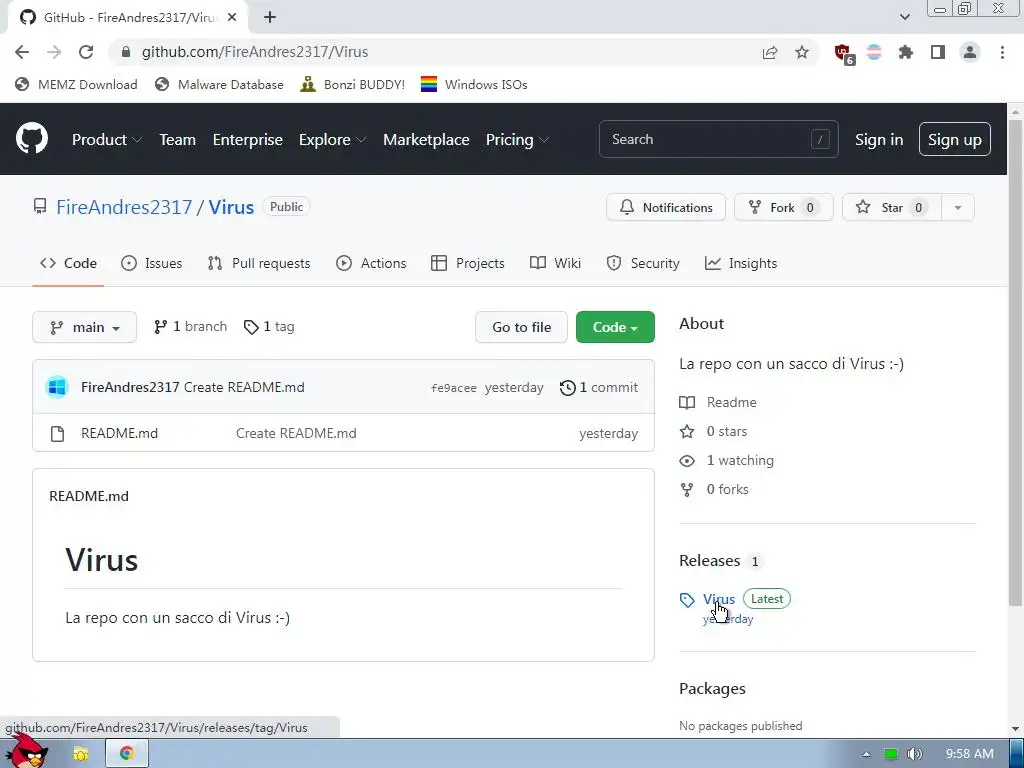The width and height of the screenshot is (1024, 768).
Task: Open the FireAndres2317 owner link
Action: click(x=124, y=207)
